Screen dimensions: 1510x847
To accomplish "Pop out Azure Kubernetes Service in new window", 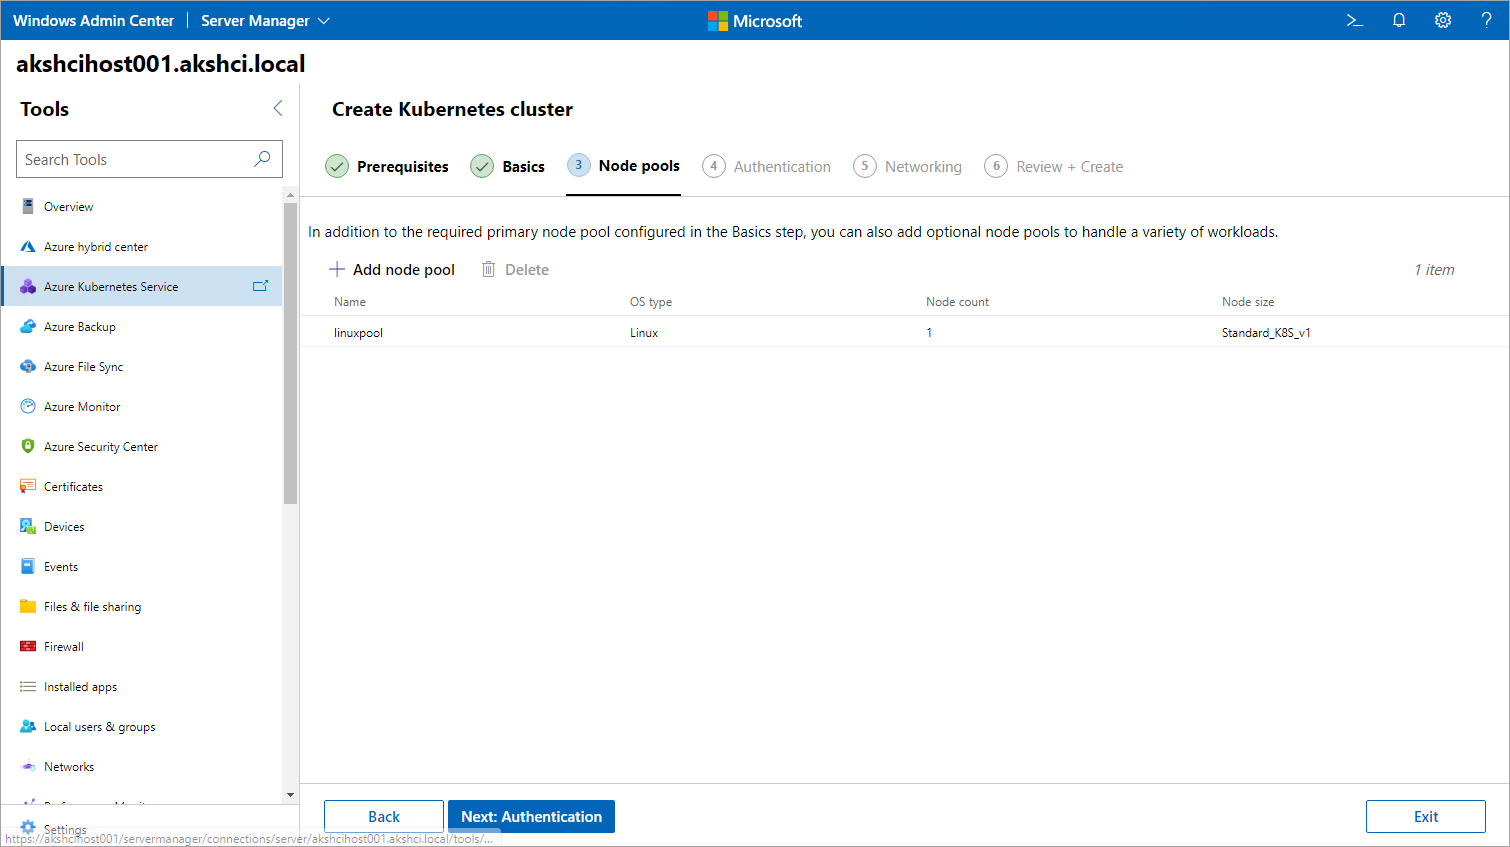I will 260,286.
